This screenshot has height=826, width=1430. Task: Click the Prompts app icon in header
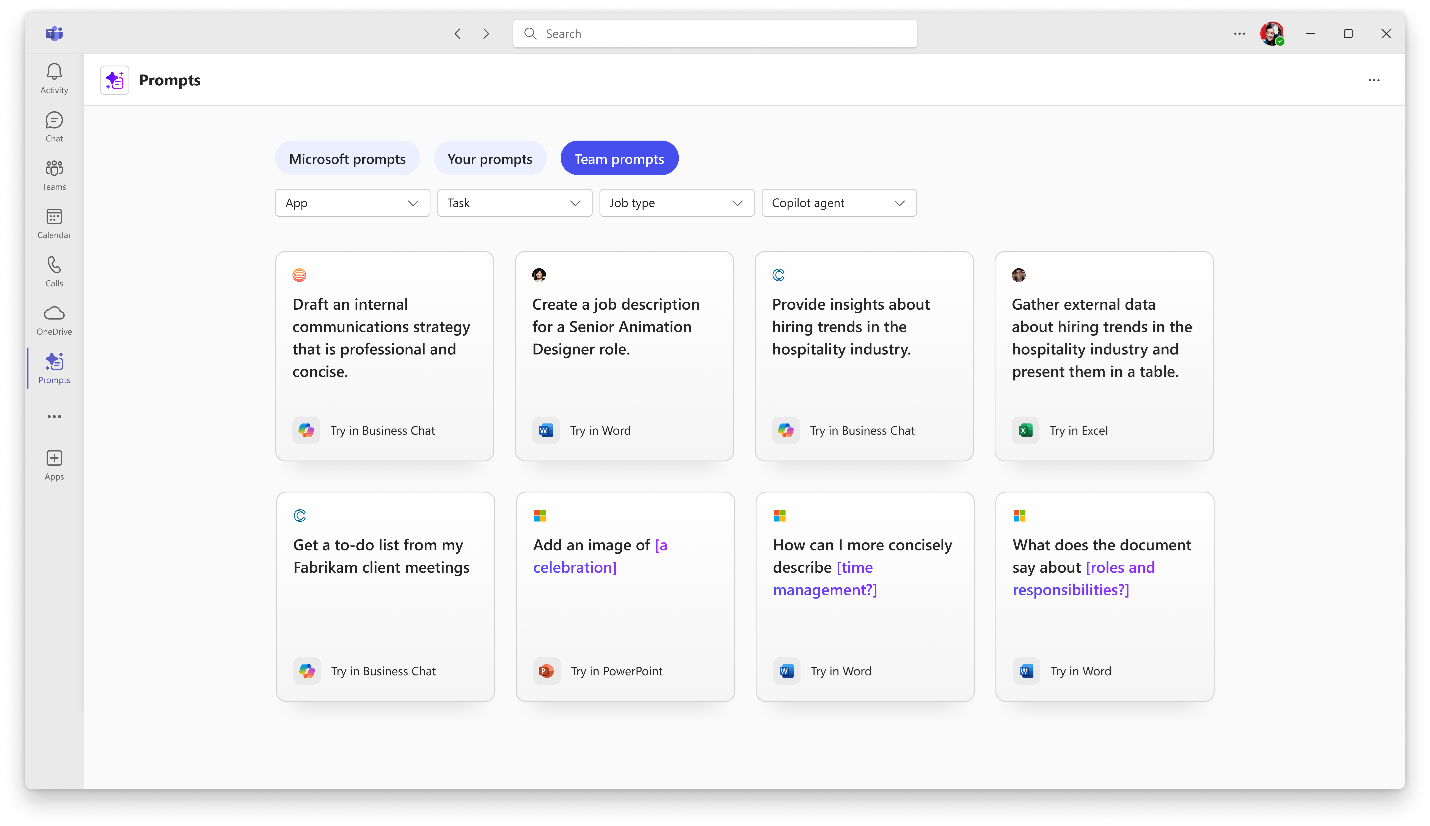114,80
